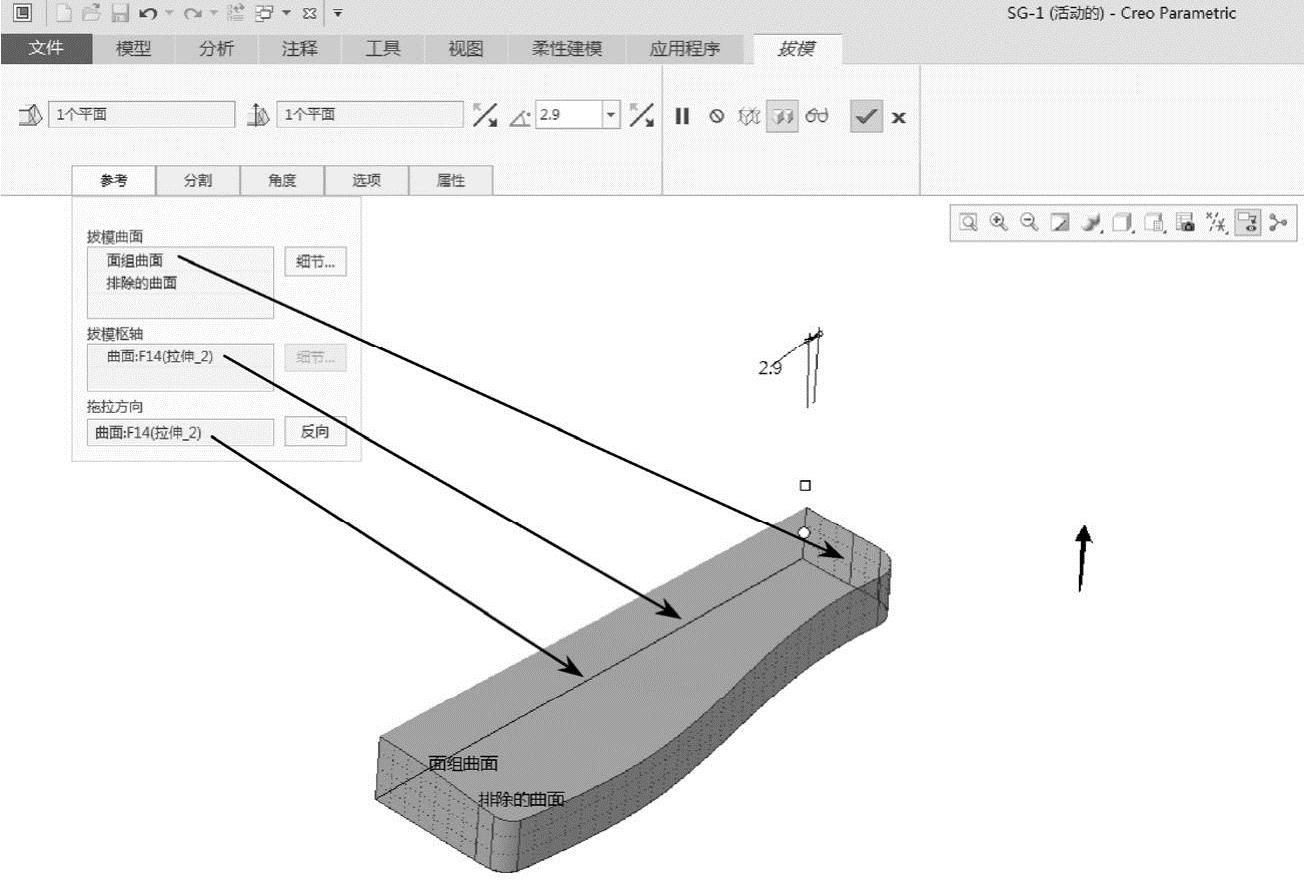The width and height of the screenshot is (1304, 889).
Task: Click the 反向 button to reverse direction
Action: [315, 432]
